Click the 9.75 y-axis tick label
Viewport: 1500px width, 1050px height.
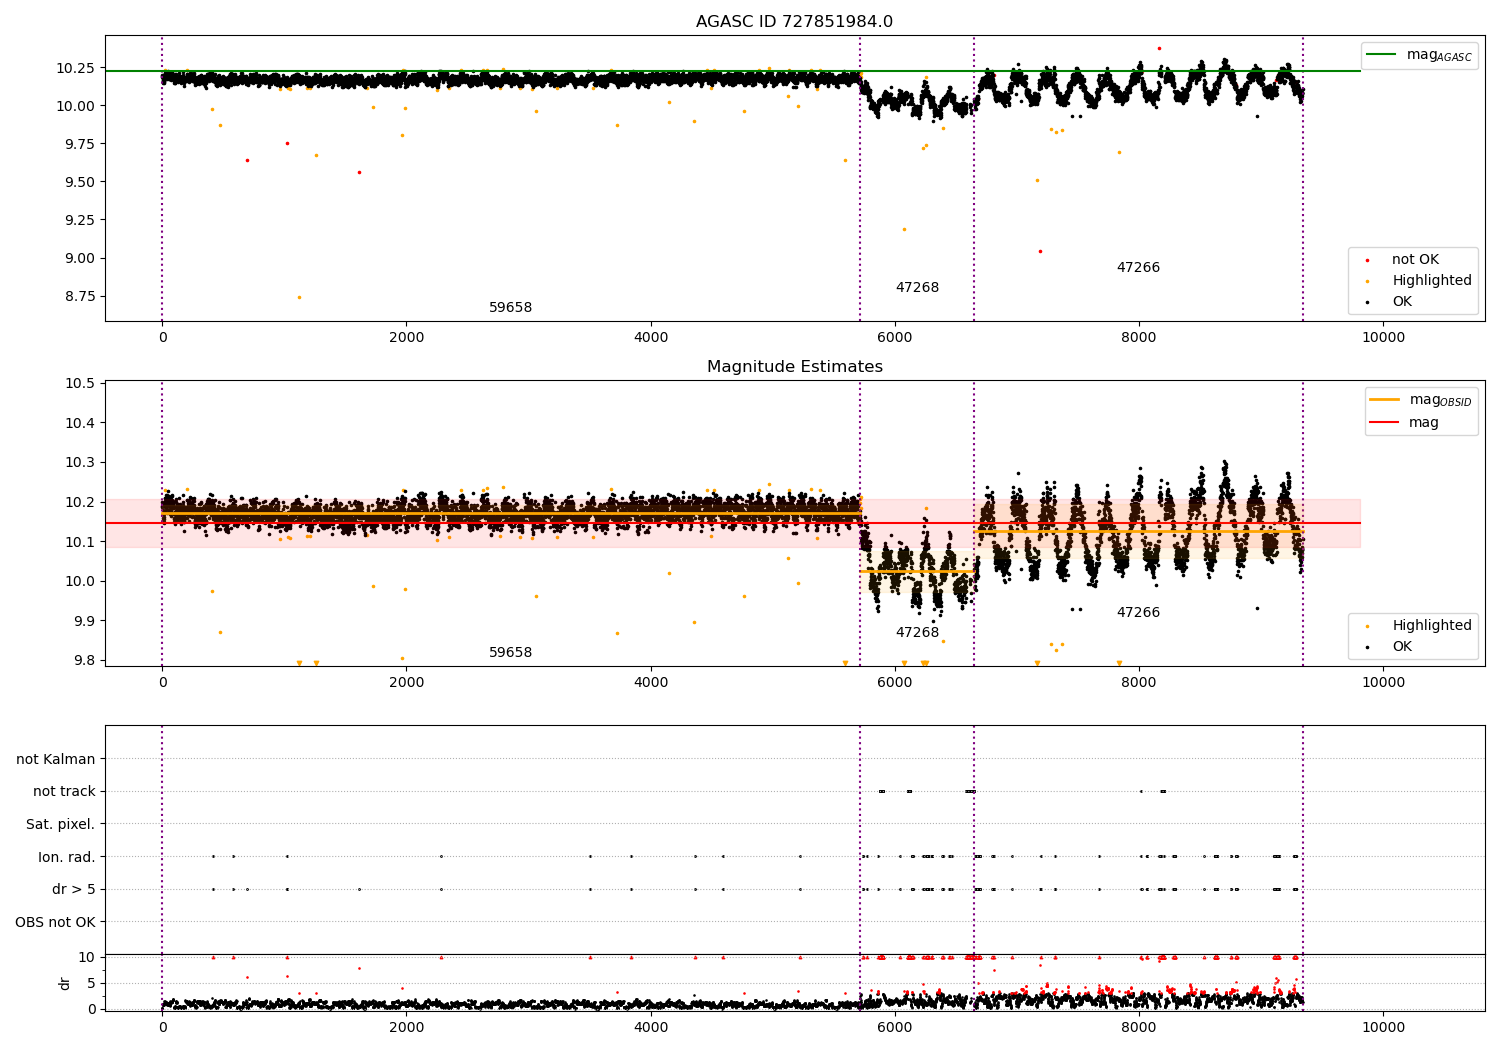click(x=80, y=145)
